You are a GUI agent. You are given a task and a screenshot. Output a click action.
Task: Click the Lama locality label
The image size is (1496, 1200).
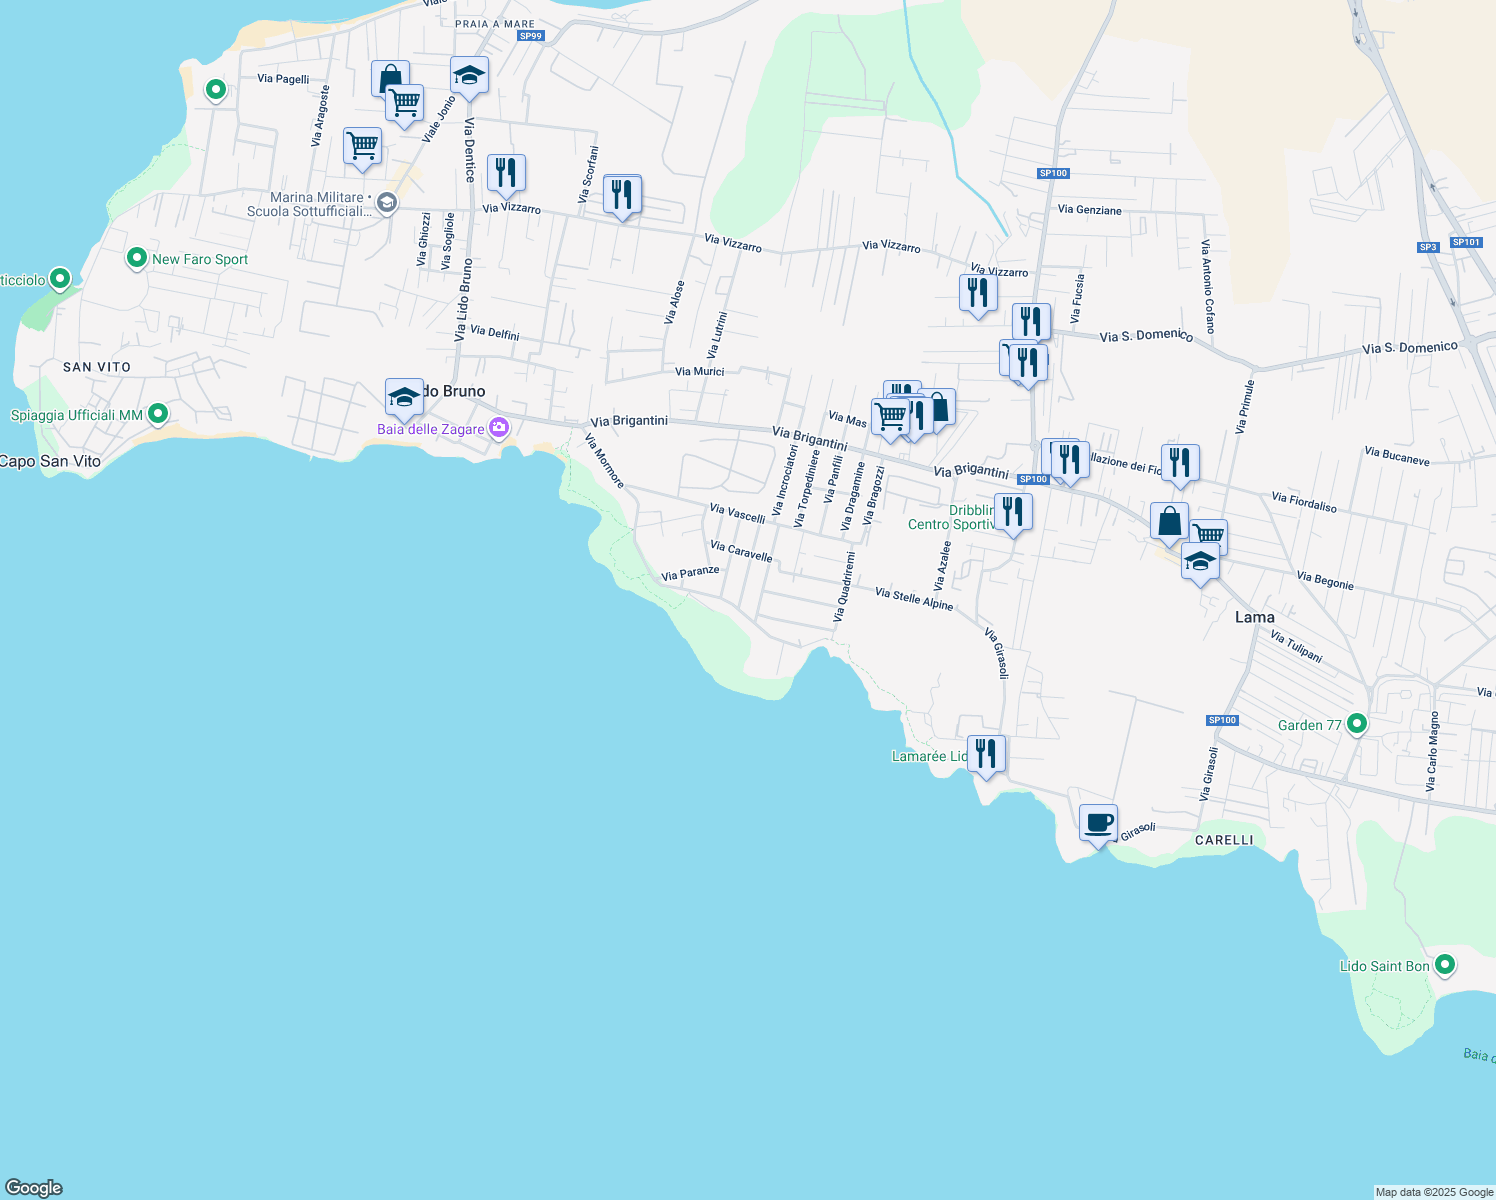[x=1254, y=617]
